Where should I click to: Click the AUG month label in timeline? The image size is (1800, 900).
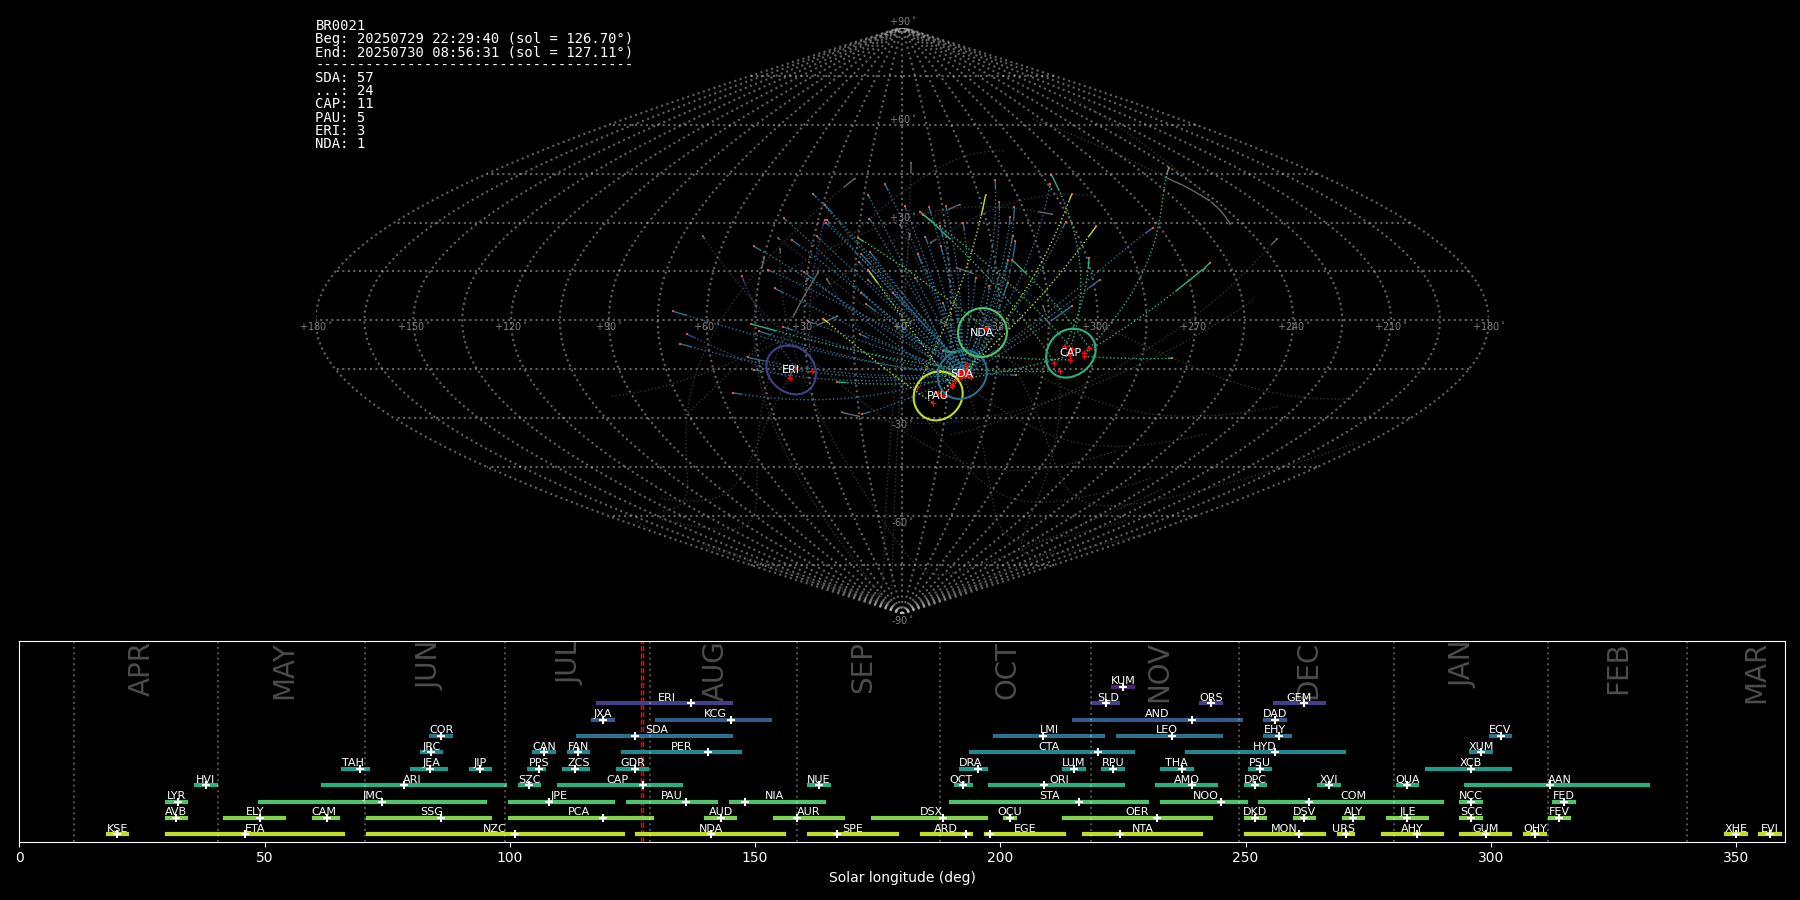pyautogui.click(x=713, y=669)
